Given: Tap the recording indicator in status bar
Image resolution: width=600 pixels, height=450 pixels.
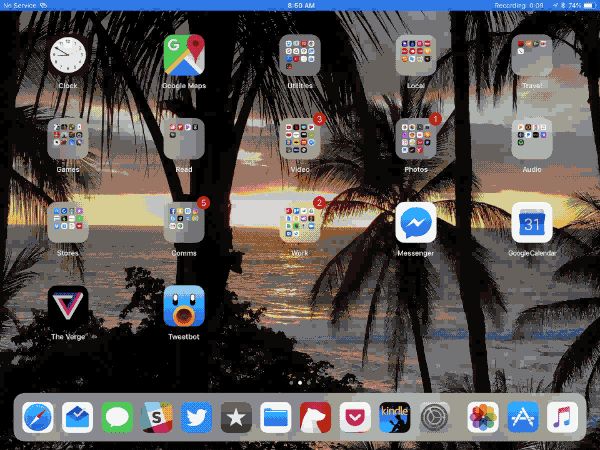Looking at the screenshot, I should (518, 5).
